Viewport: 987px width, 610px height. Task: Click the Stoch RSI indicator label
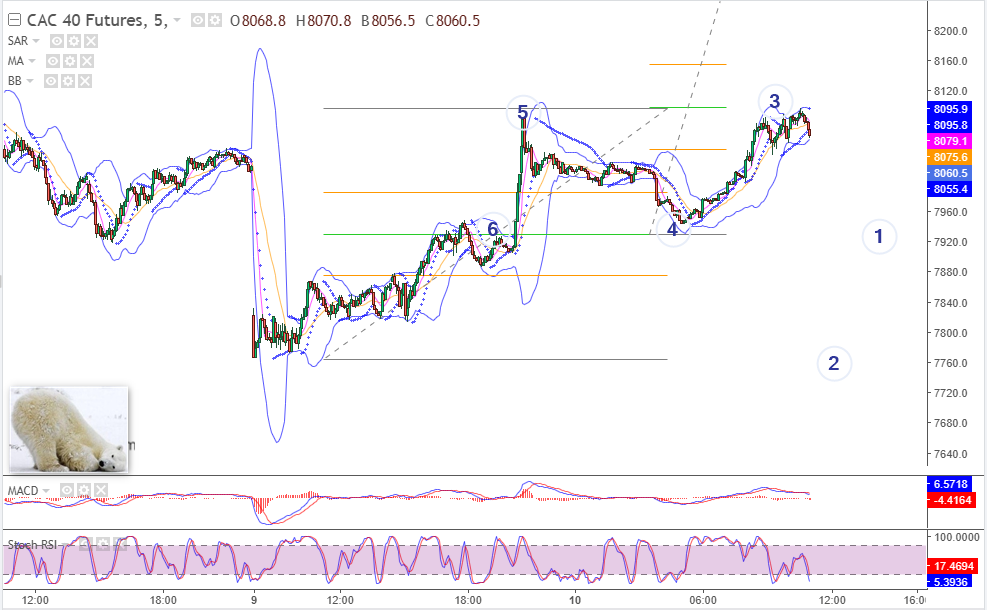coord(34,545)
